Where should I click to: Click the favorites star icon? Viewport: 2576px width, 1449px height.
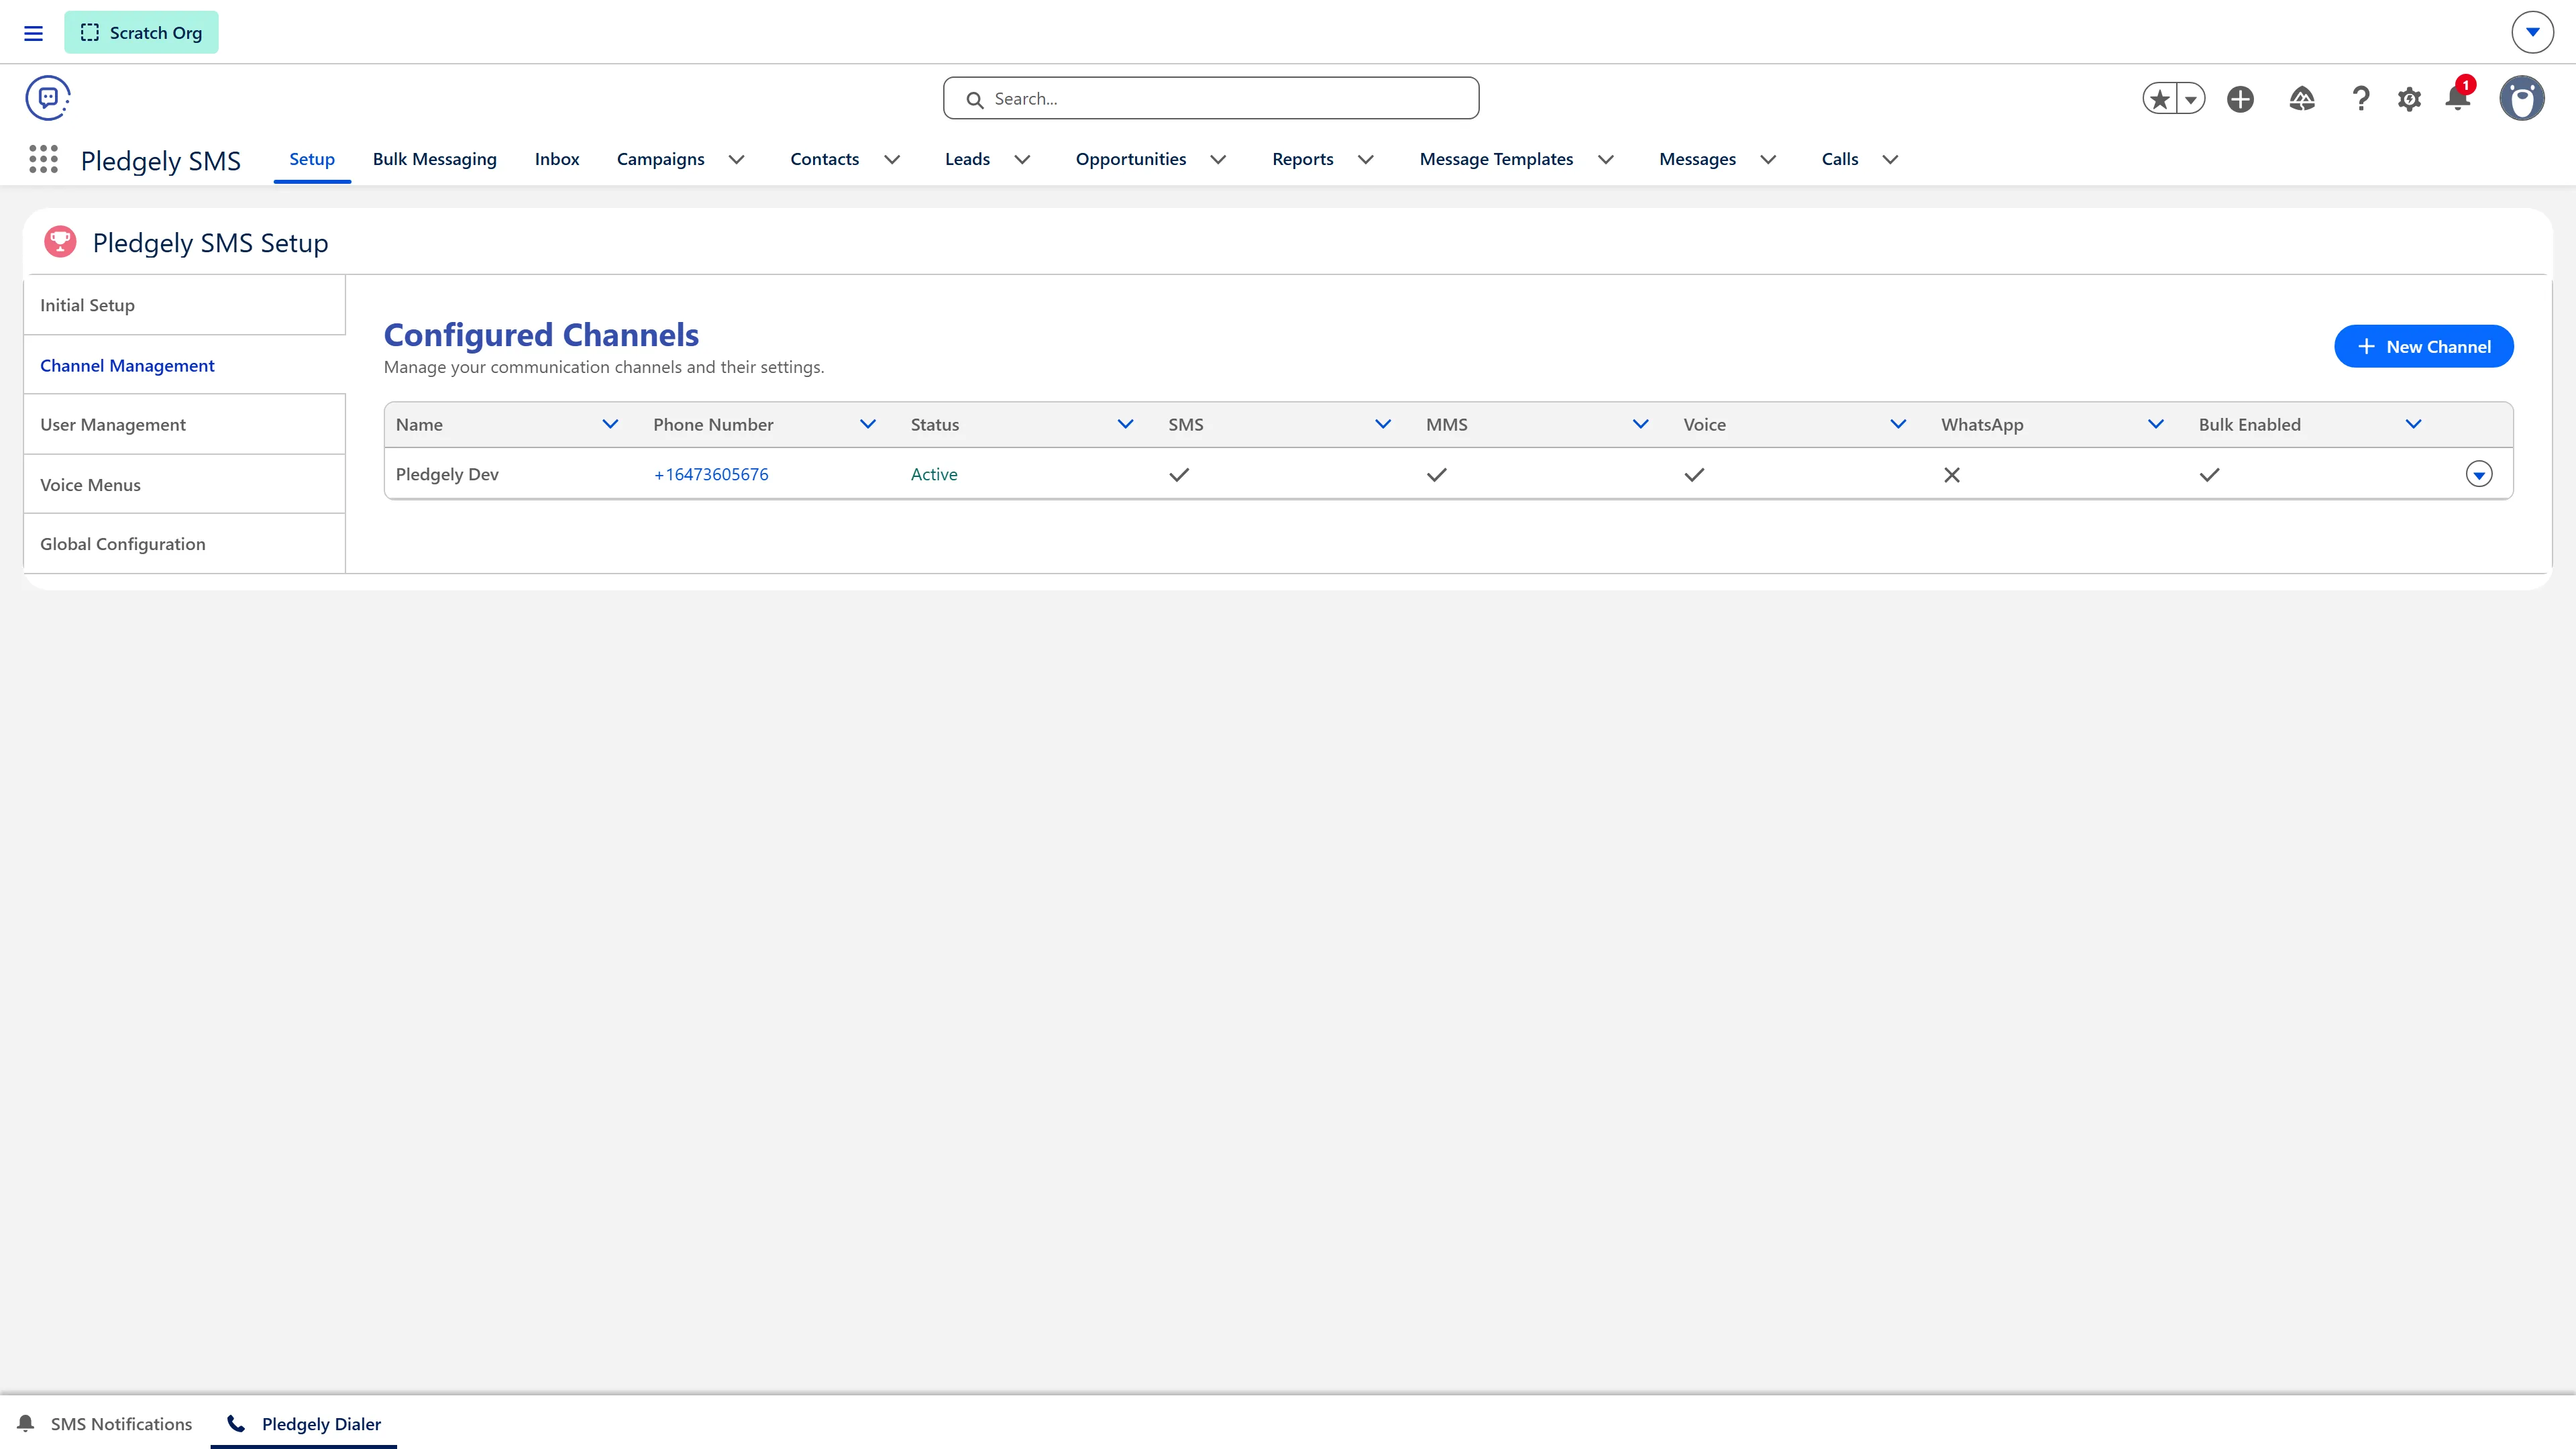tap(2160, 99)
